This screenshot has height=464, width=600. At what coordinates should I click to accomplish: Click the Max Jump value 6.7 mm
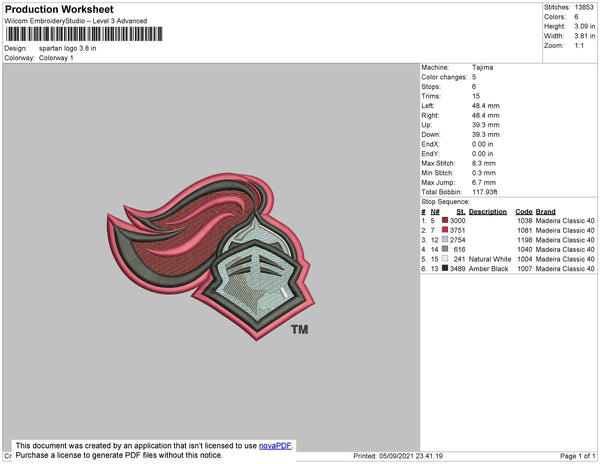(x=484, y=182)
